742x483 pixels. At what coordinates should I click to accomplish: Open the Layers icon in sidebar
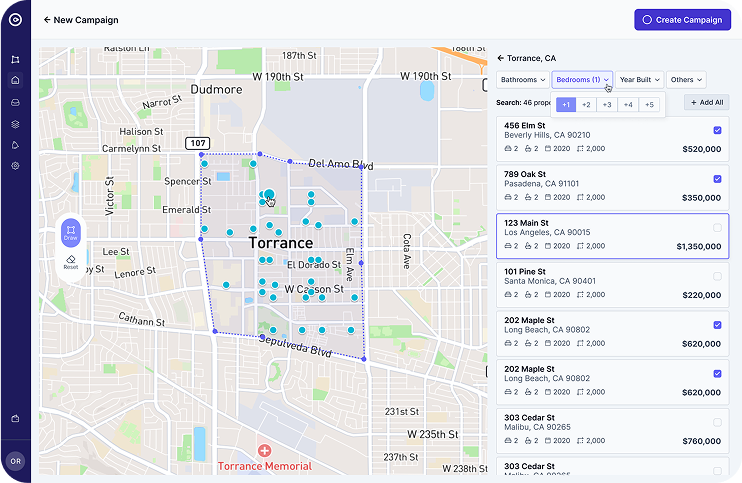[x=15, y=124]
